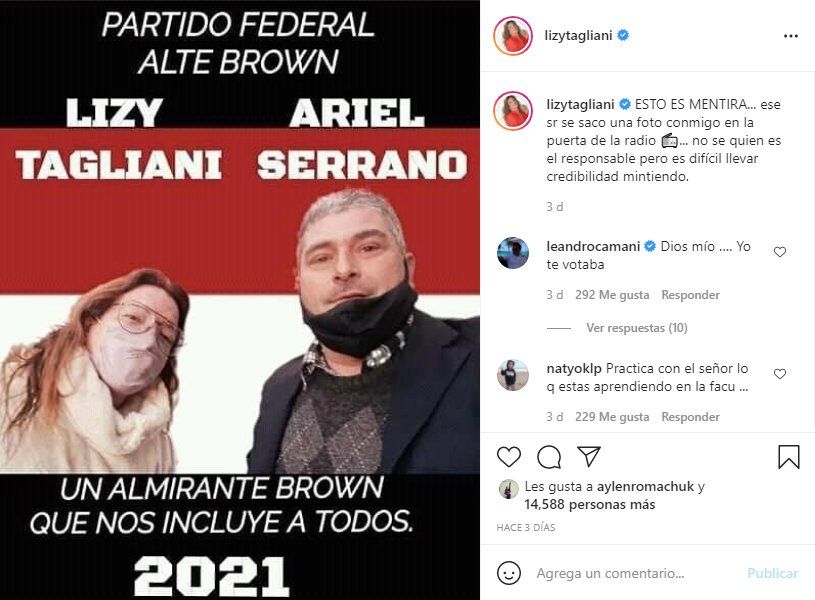The width and height of the screenshot is (815, 600).
Task: Like leandrocamani's comment
Action: (780, 252)
